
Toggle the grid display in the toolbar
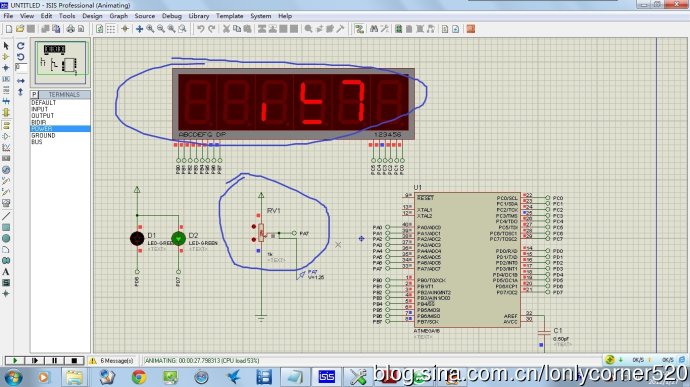[111, 29]
